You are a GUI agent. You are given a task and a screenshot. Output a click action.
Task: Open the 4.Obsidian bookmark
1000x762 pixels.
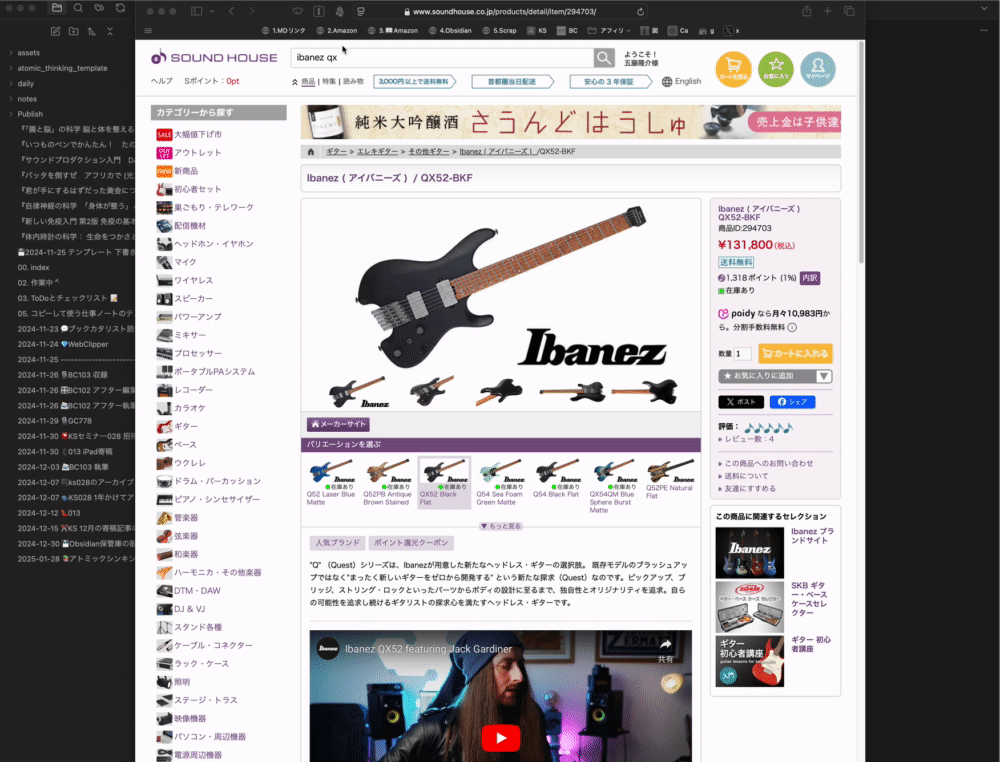point(450,31)
